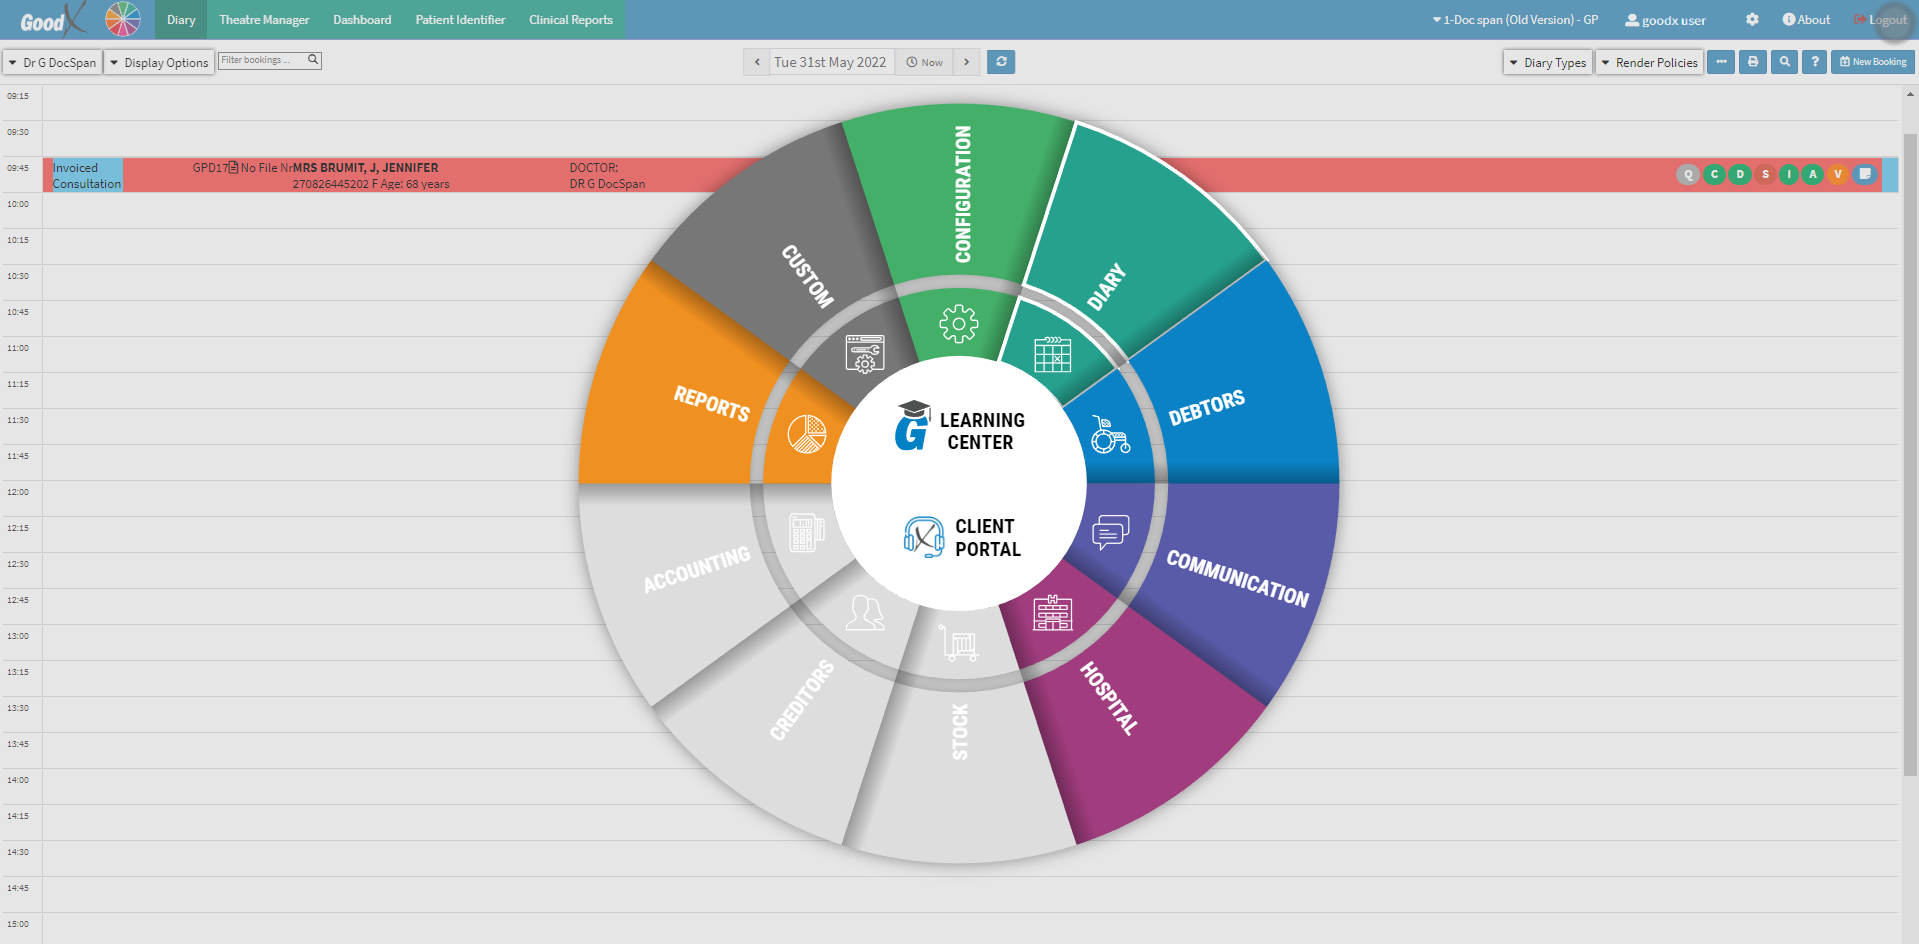Click the Invoiced Consultation status block
Image resolution: width=1919 pixels, height=944 pixels.
(x=87, y=175)
